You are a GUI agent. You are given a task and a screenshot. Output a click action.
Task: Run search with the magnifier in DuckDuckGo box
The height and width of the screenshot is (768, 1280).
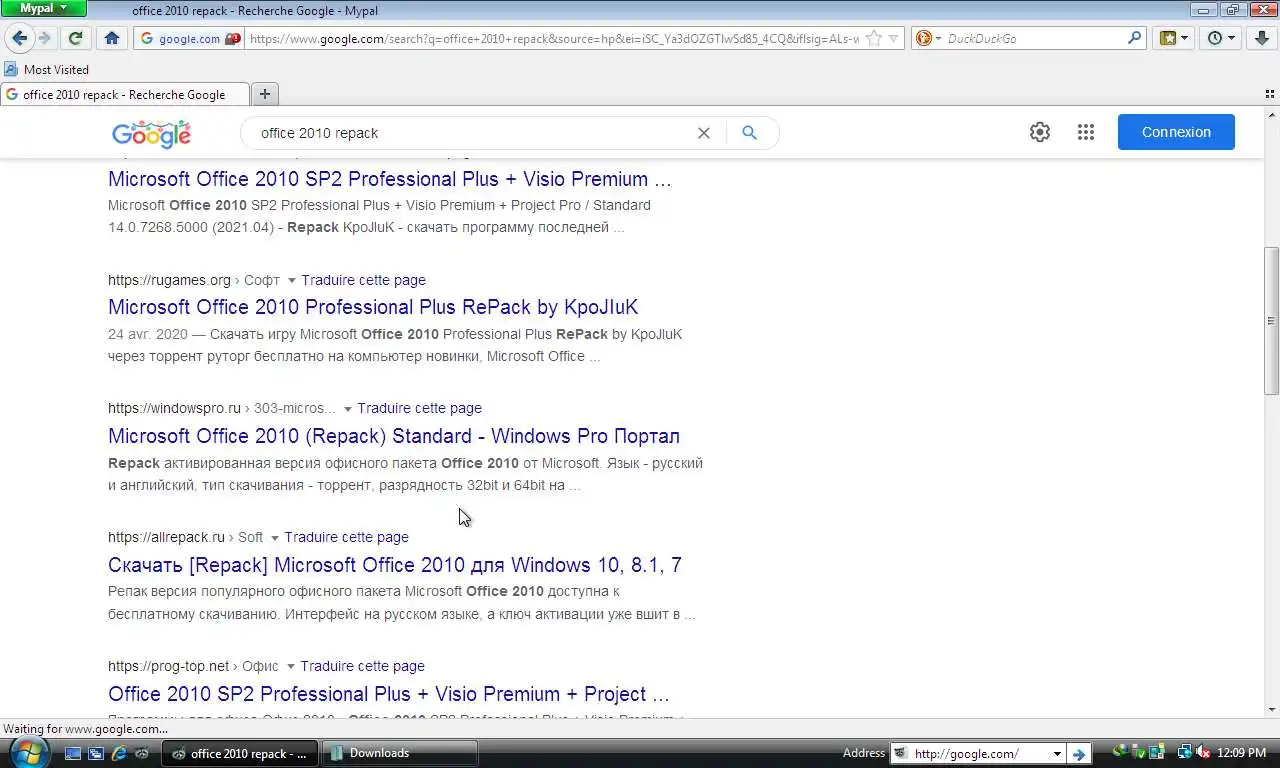[1134, 38]
